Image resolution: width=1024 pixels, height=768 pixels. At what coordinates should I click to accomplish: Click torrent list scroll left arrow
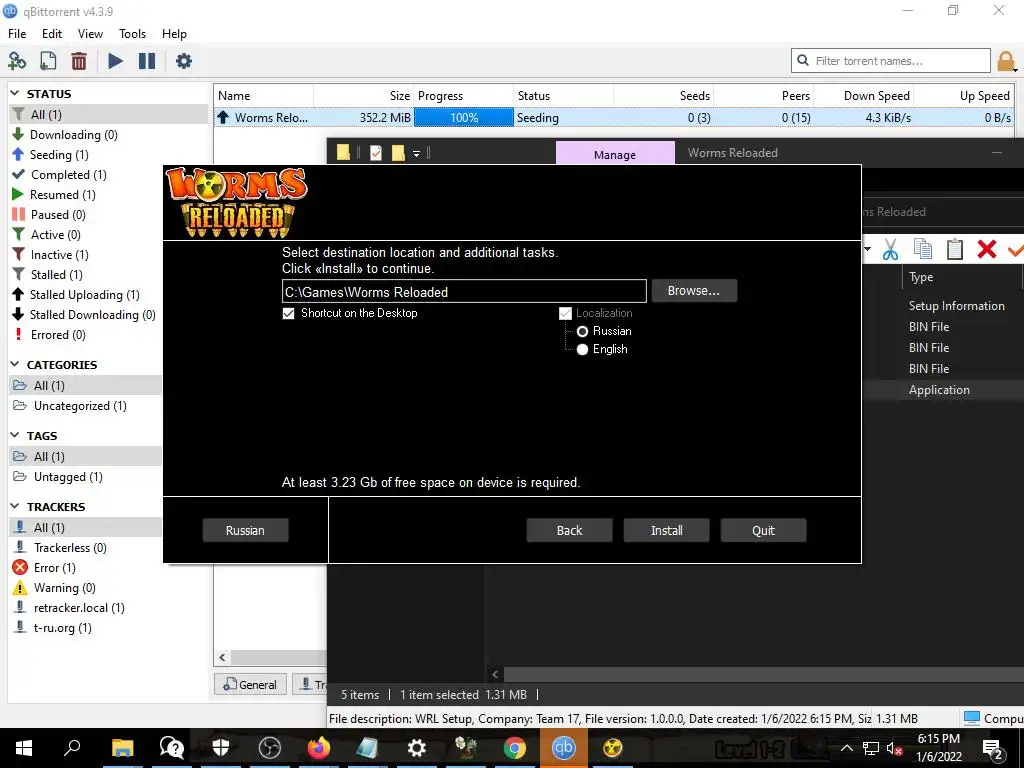(x=222, y=658)
